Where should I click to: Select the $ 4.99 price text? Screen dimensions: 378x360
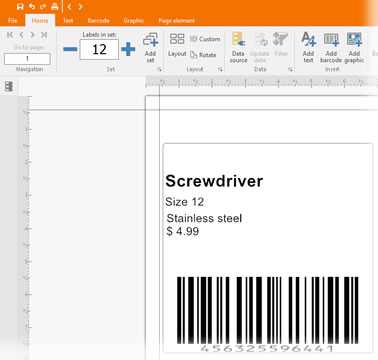[x=183, y=231]
